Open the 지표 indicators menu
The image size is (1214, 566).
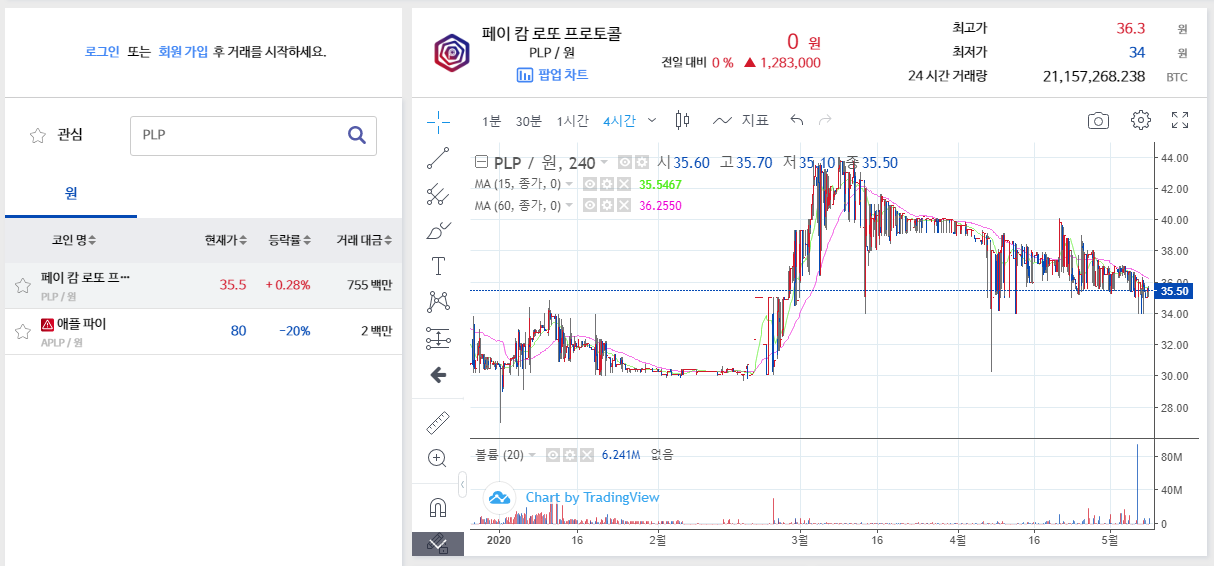[x=741, y=121]
